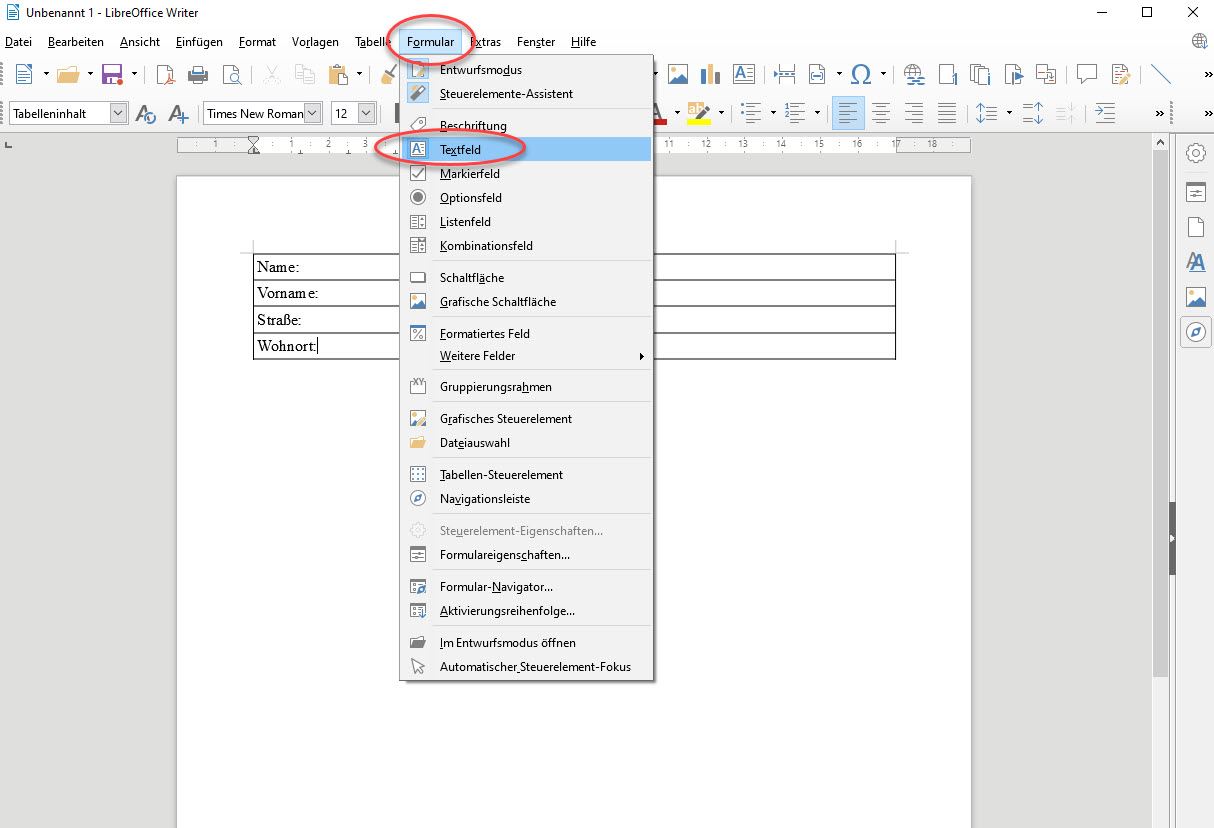Open Formulareigenschaften... dialog
Viewport: 1214px width, 828px height.
tap(526, 555)
